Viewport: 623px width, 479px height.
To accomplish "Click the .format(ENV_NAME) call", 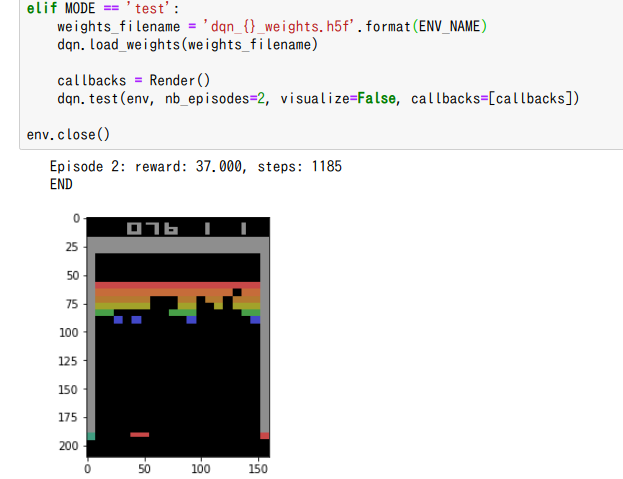I will [x=422, y=27].
